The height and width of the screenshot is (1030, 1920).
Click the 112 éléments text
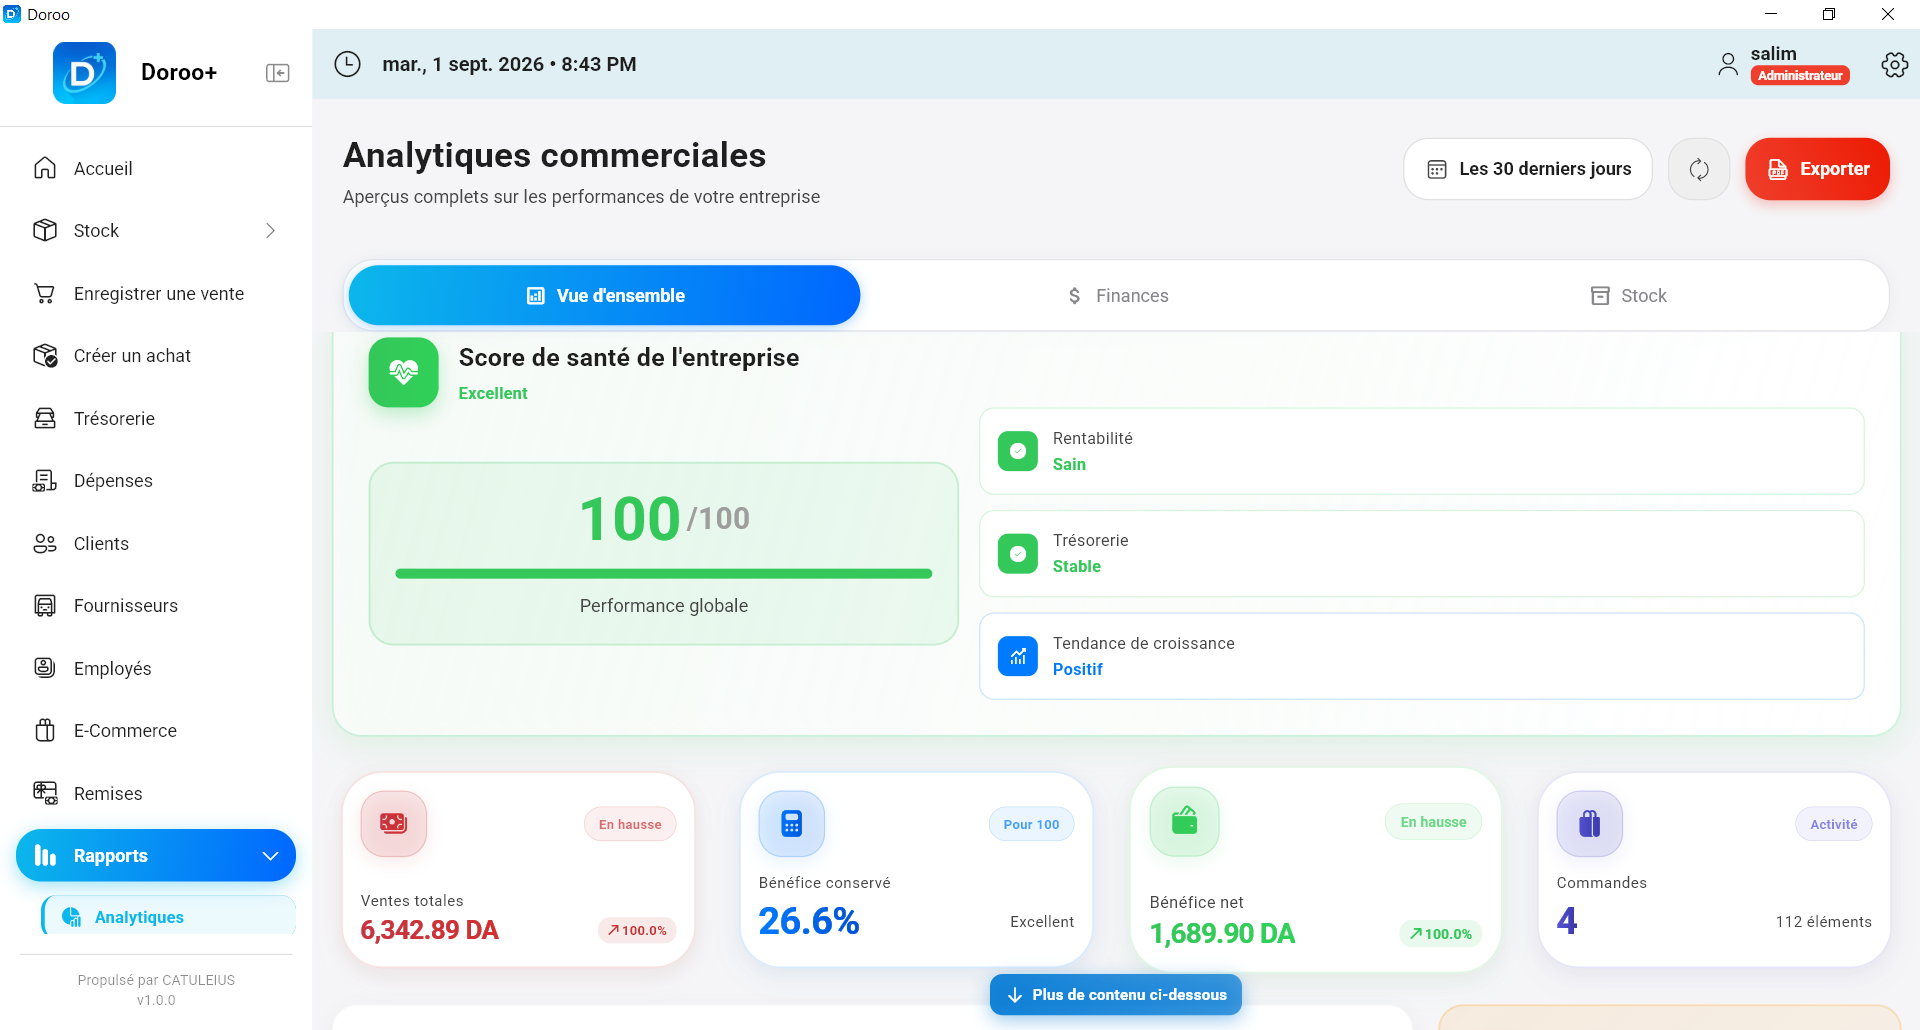(1824, 922)
